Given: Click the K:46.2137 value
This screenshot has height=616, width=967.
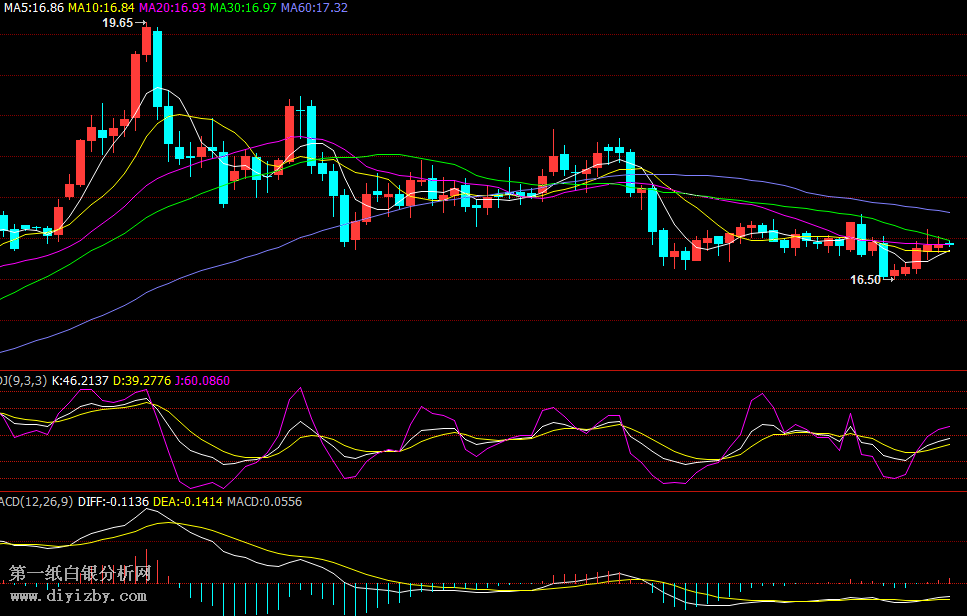Looking at the screenshot, I should [x=80, y=381].
